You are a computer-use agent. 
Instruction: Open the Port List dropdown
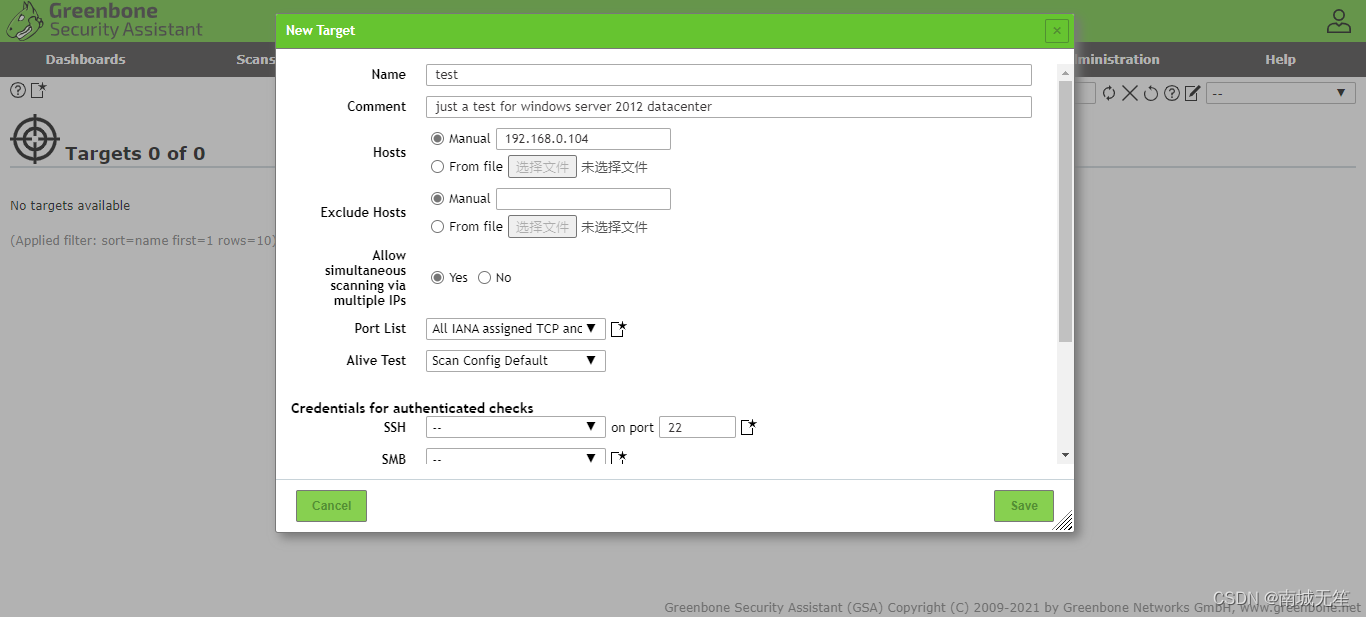(x=516, y=328)
